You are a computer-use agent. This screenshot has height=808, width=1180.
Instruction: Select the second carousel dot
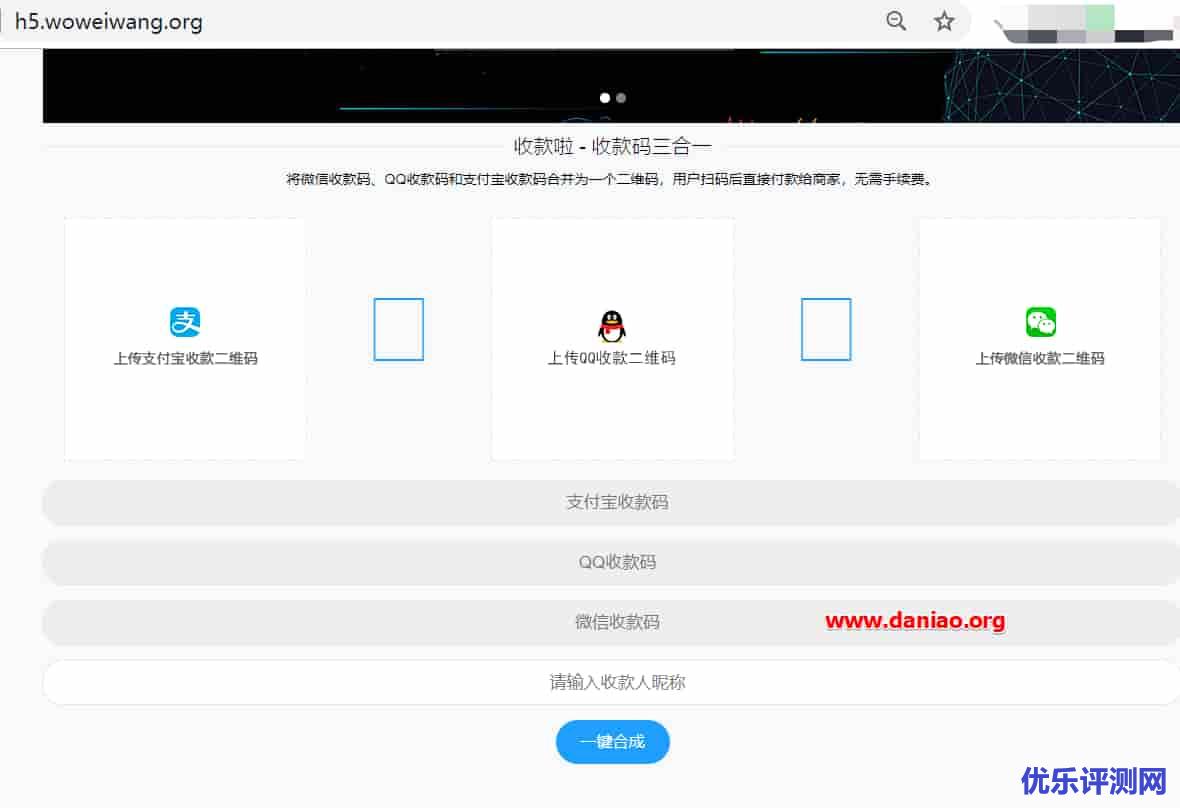(621, 98)
